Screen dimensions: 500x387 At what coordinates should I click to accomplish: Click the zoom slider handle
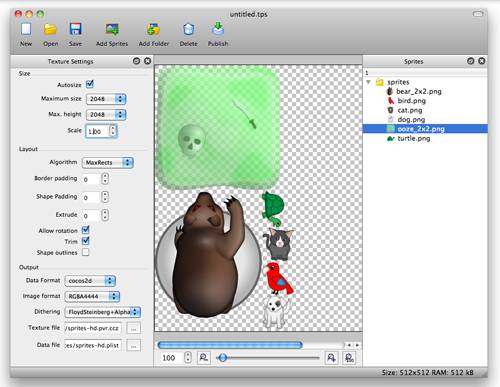223,358
